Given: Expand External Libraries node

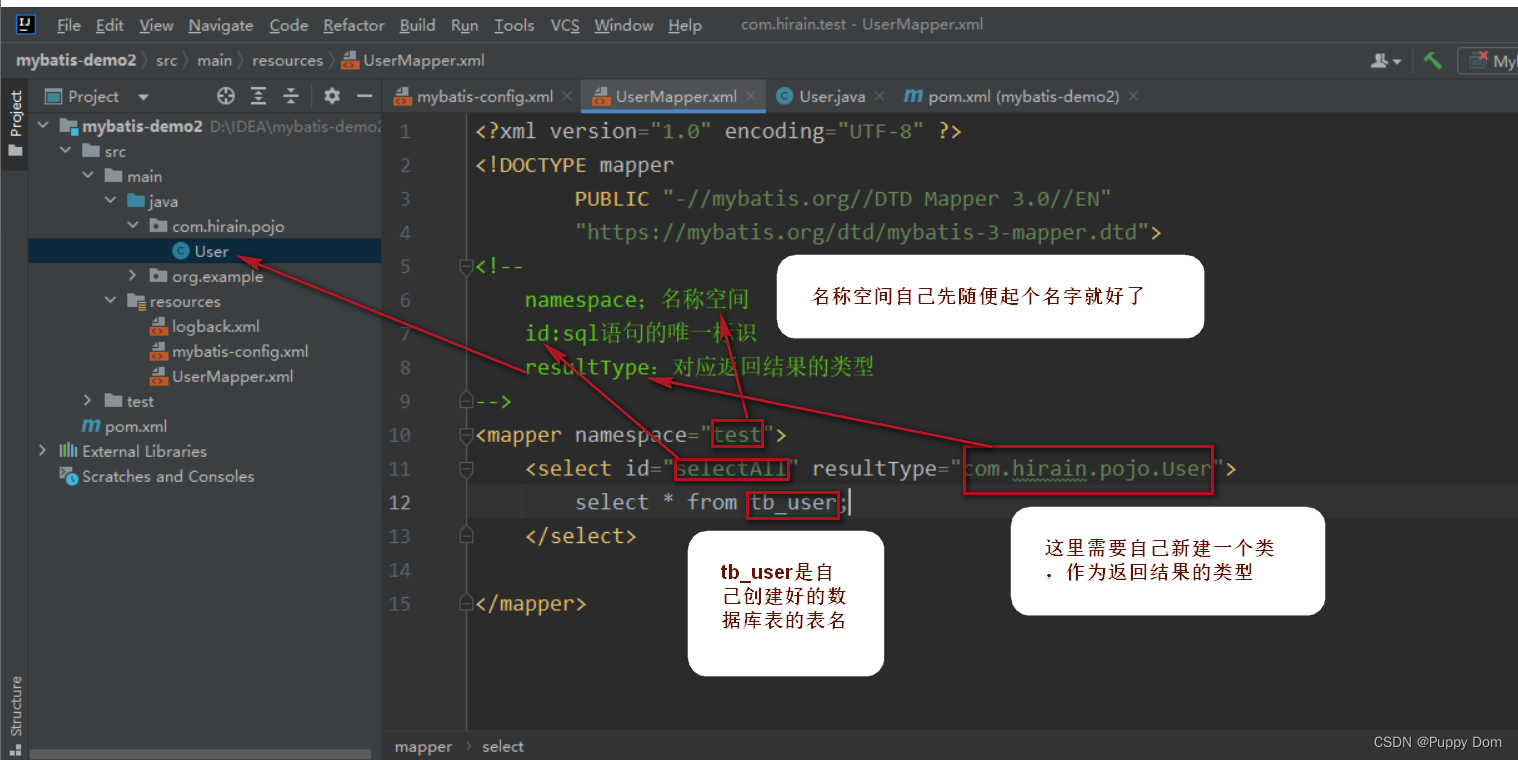Looking at the screenshot, I should [43, 451].
